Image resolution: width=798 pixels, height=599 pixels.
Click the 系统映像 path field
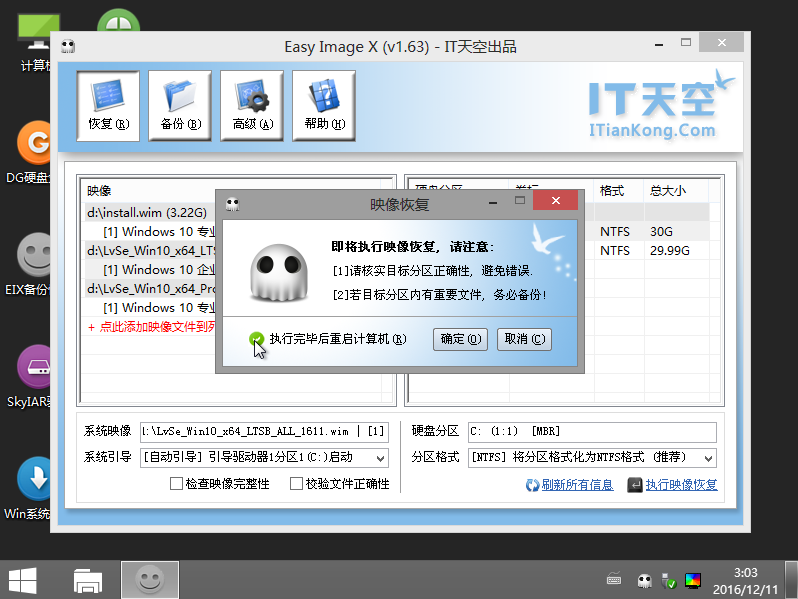tap(264, 432)
